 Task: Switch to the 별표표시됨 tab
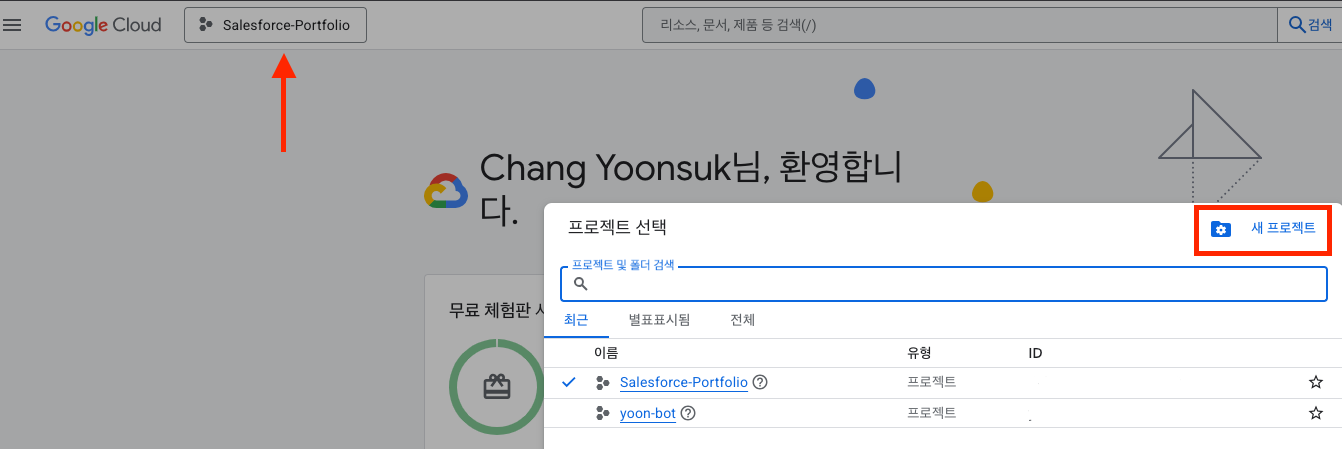click(x=659, y=320)
